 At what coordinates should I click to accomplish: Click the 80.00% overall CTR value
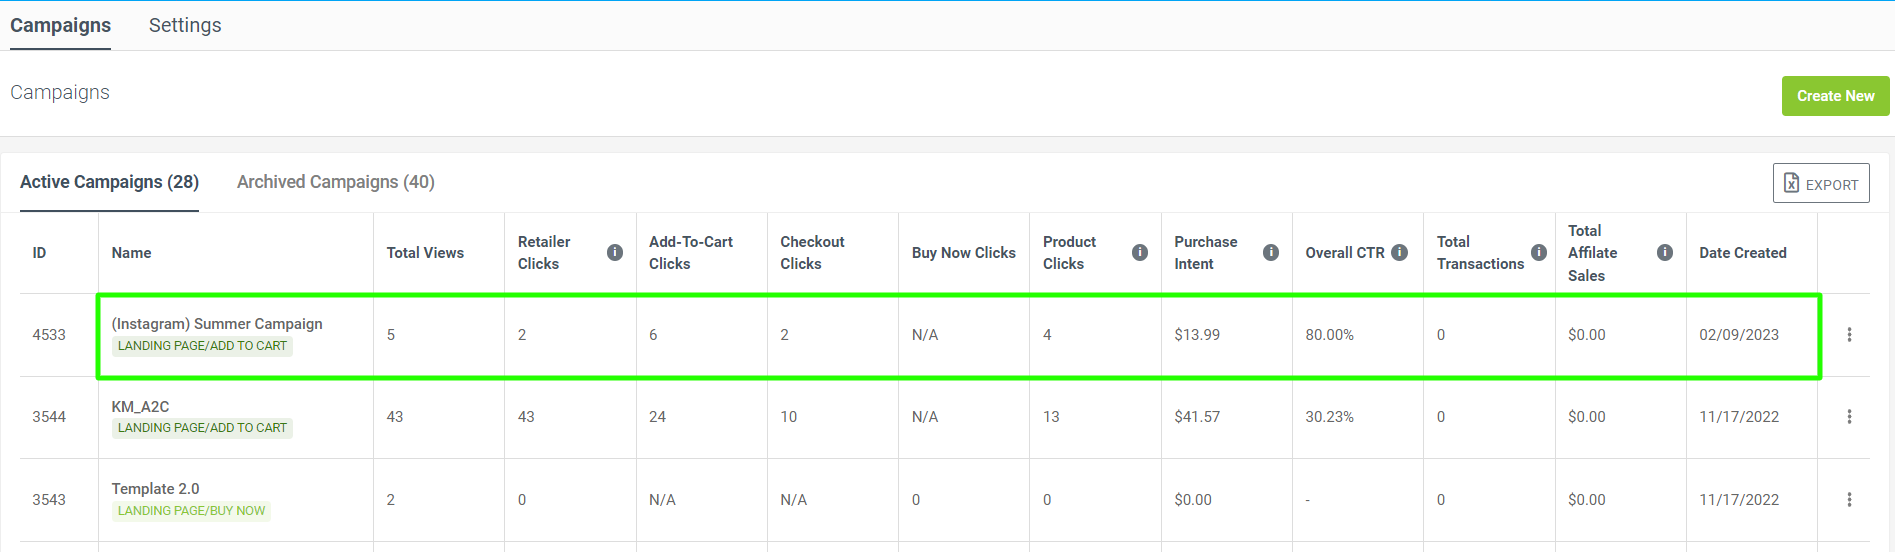tap(1329, 335)
